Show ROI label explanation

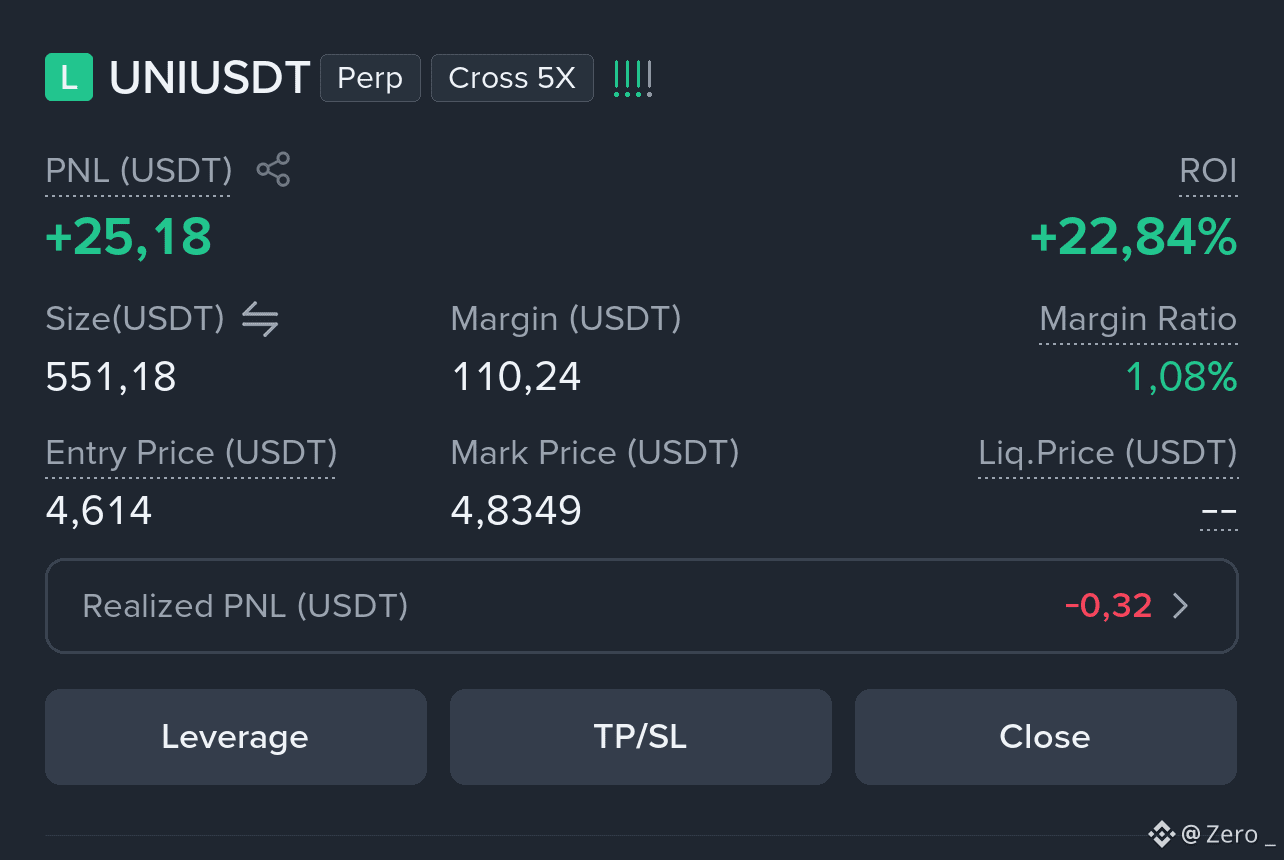[x=1208, y=171]
